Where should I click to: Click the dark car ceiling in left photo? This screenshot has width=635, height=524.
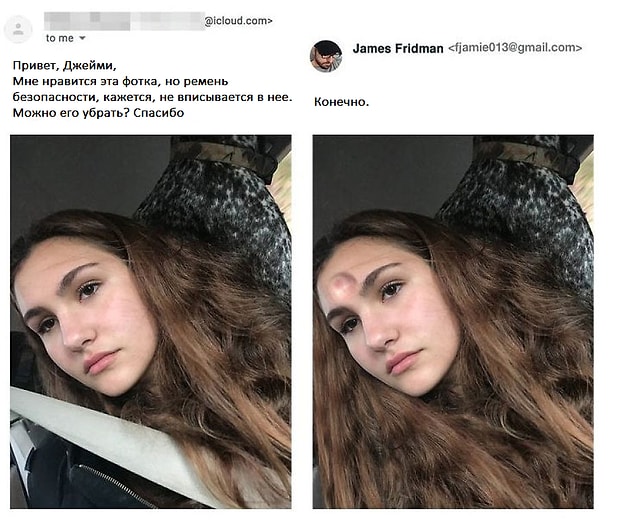(81, 174)
